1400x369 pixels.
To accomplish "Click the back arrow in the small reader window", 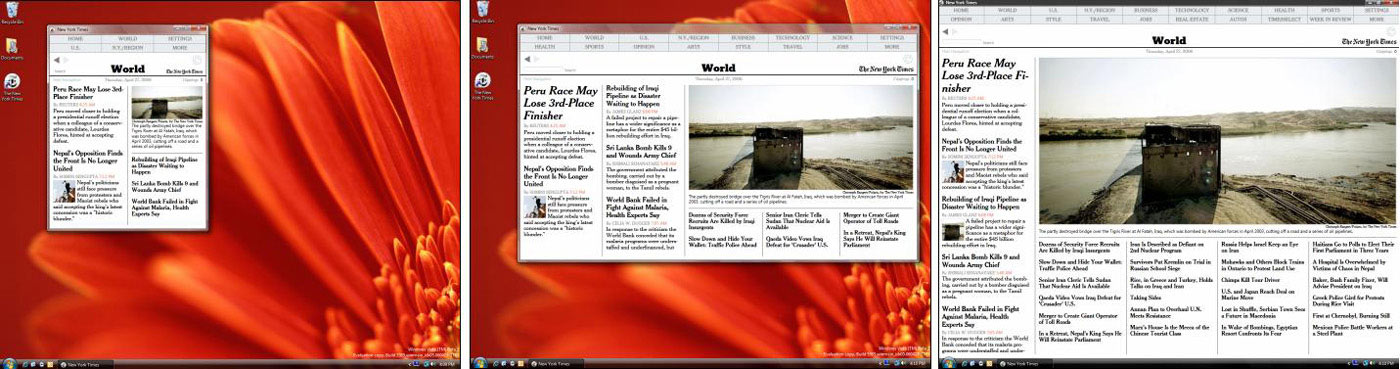I will tap(56, 60).
